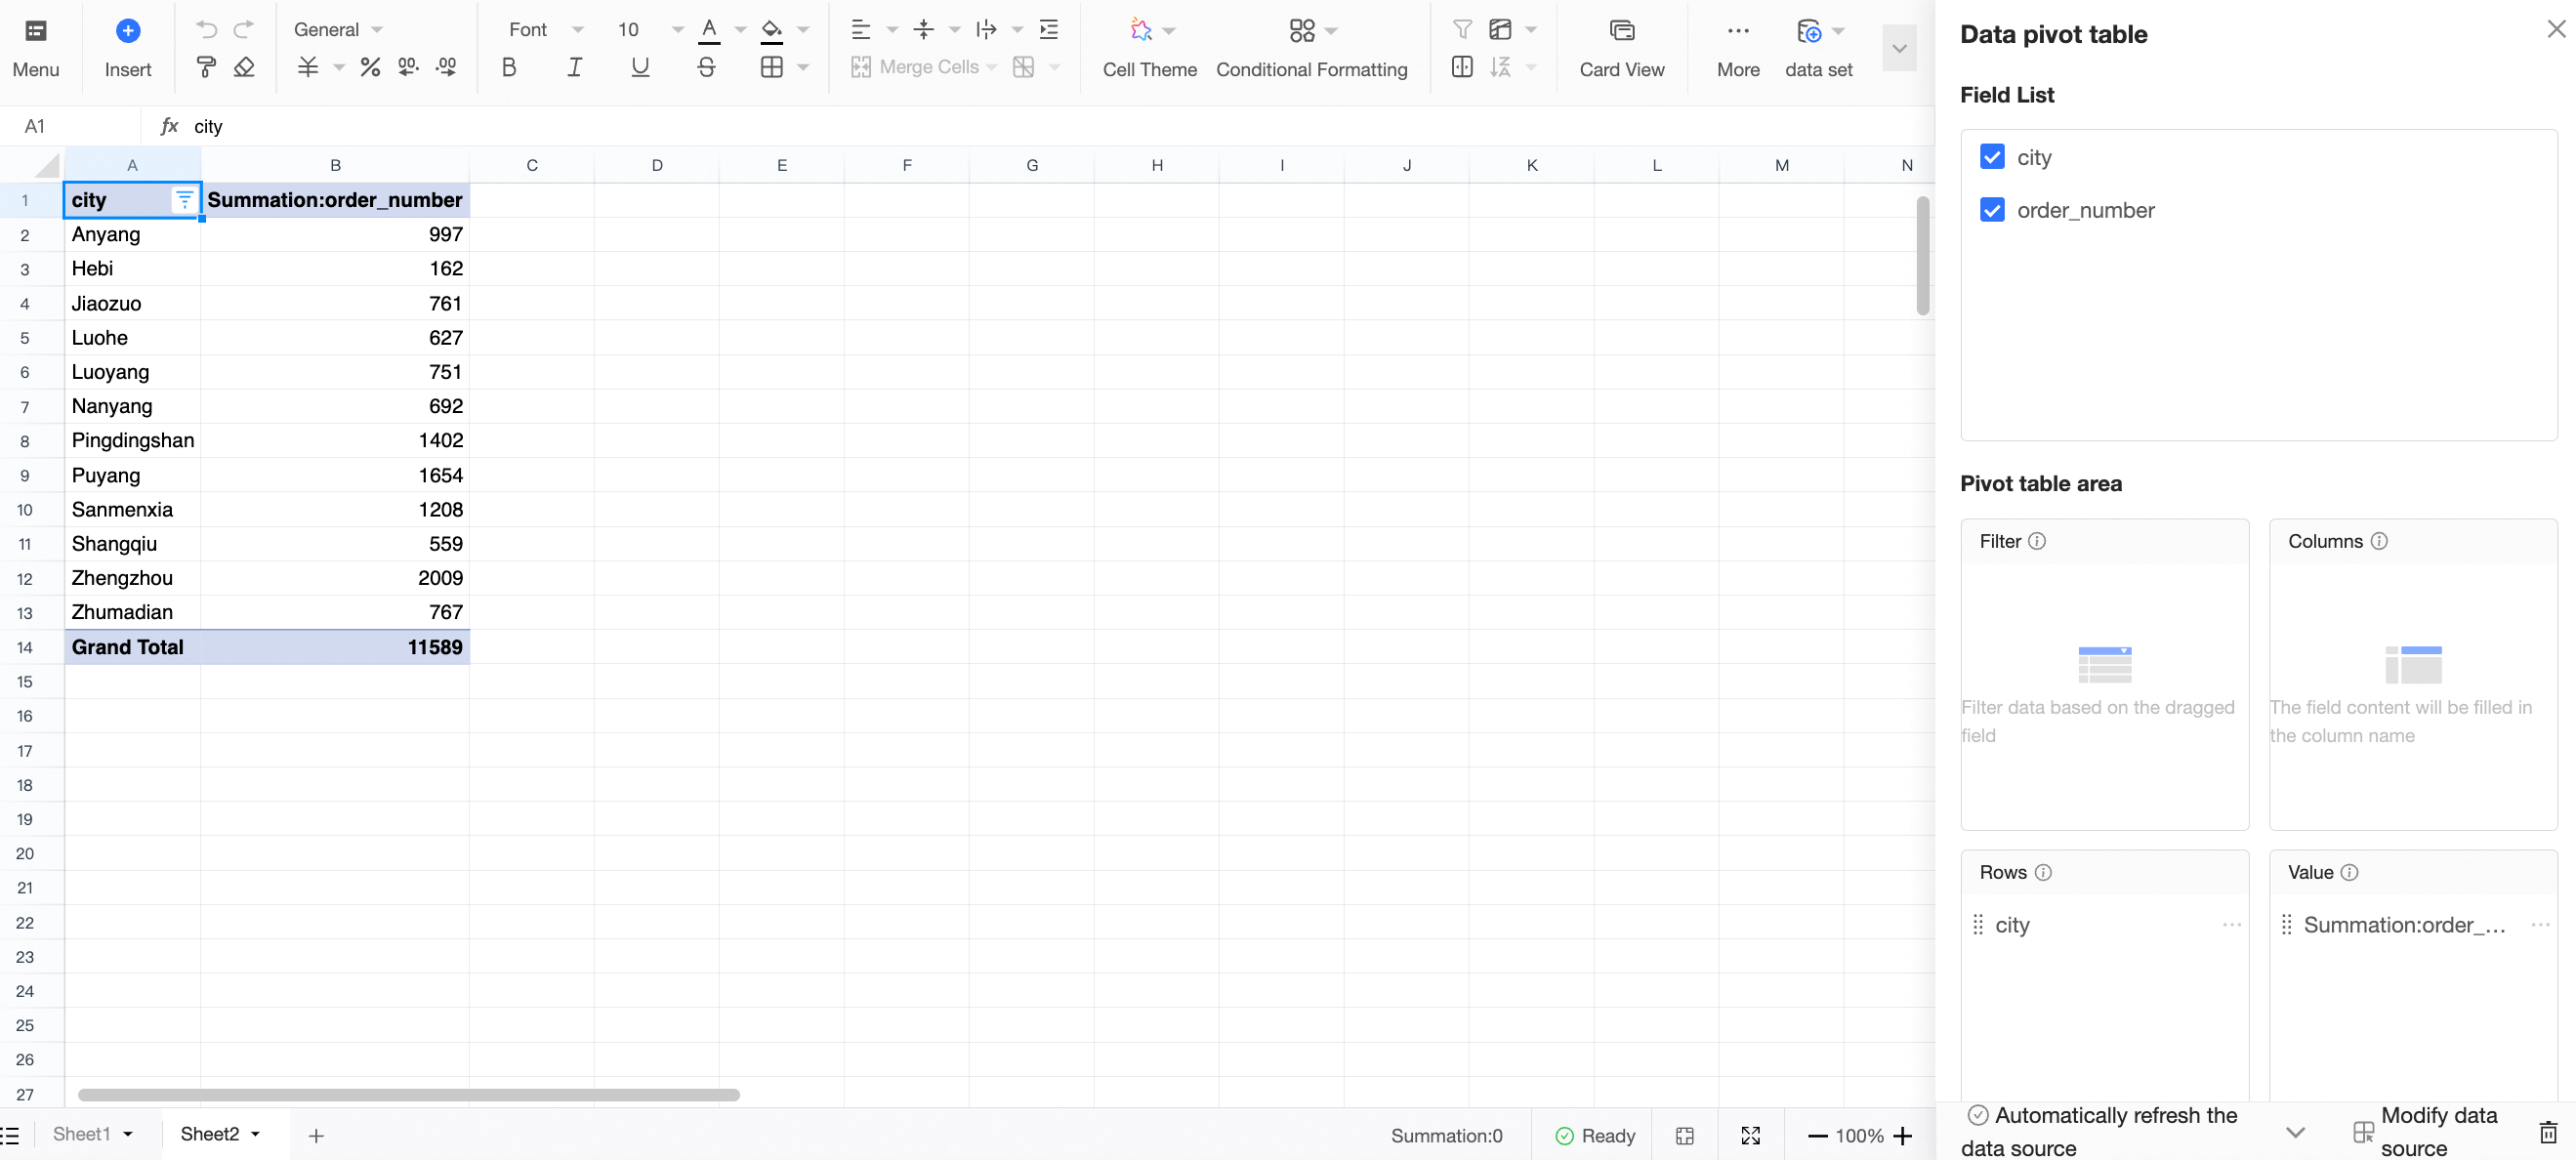Uncheck the city field checkbox
Screen dimensions: 2576x1160
1991,157
